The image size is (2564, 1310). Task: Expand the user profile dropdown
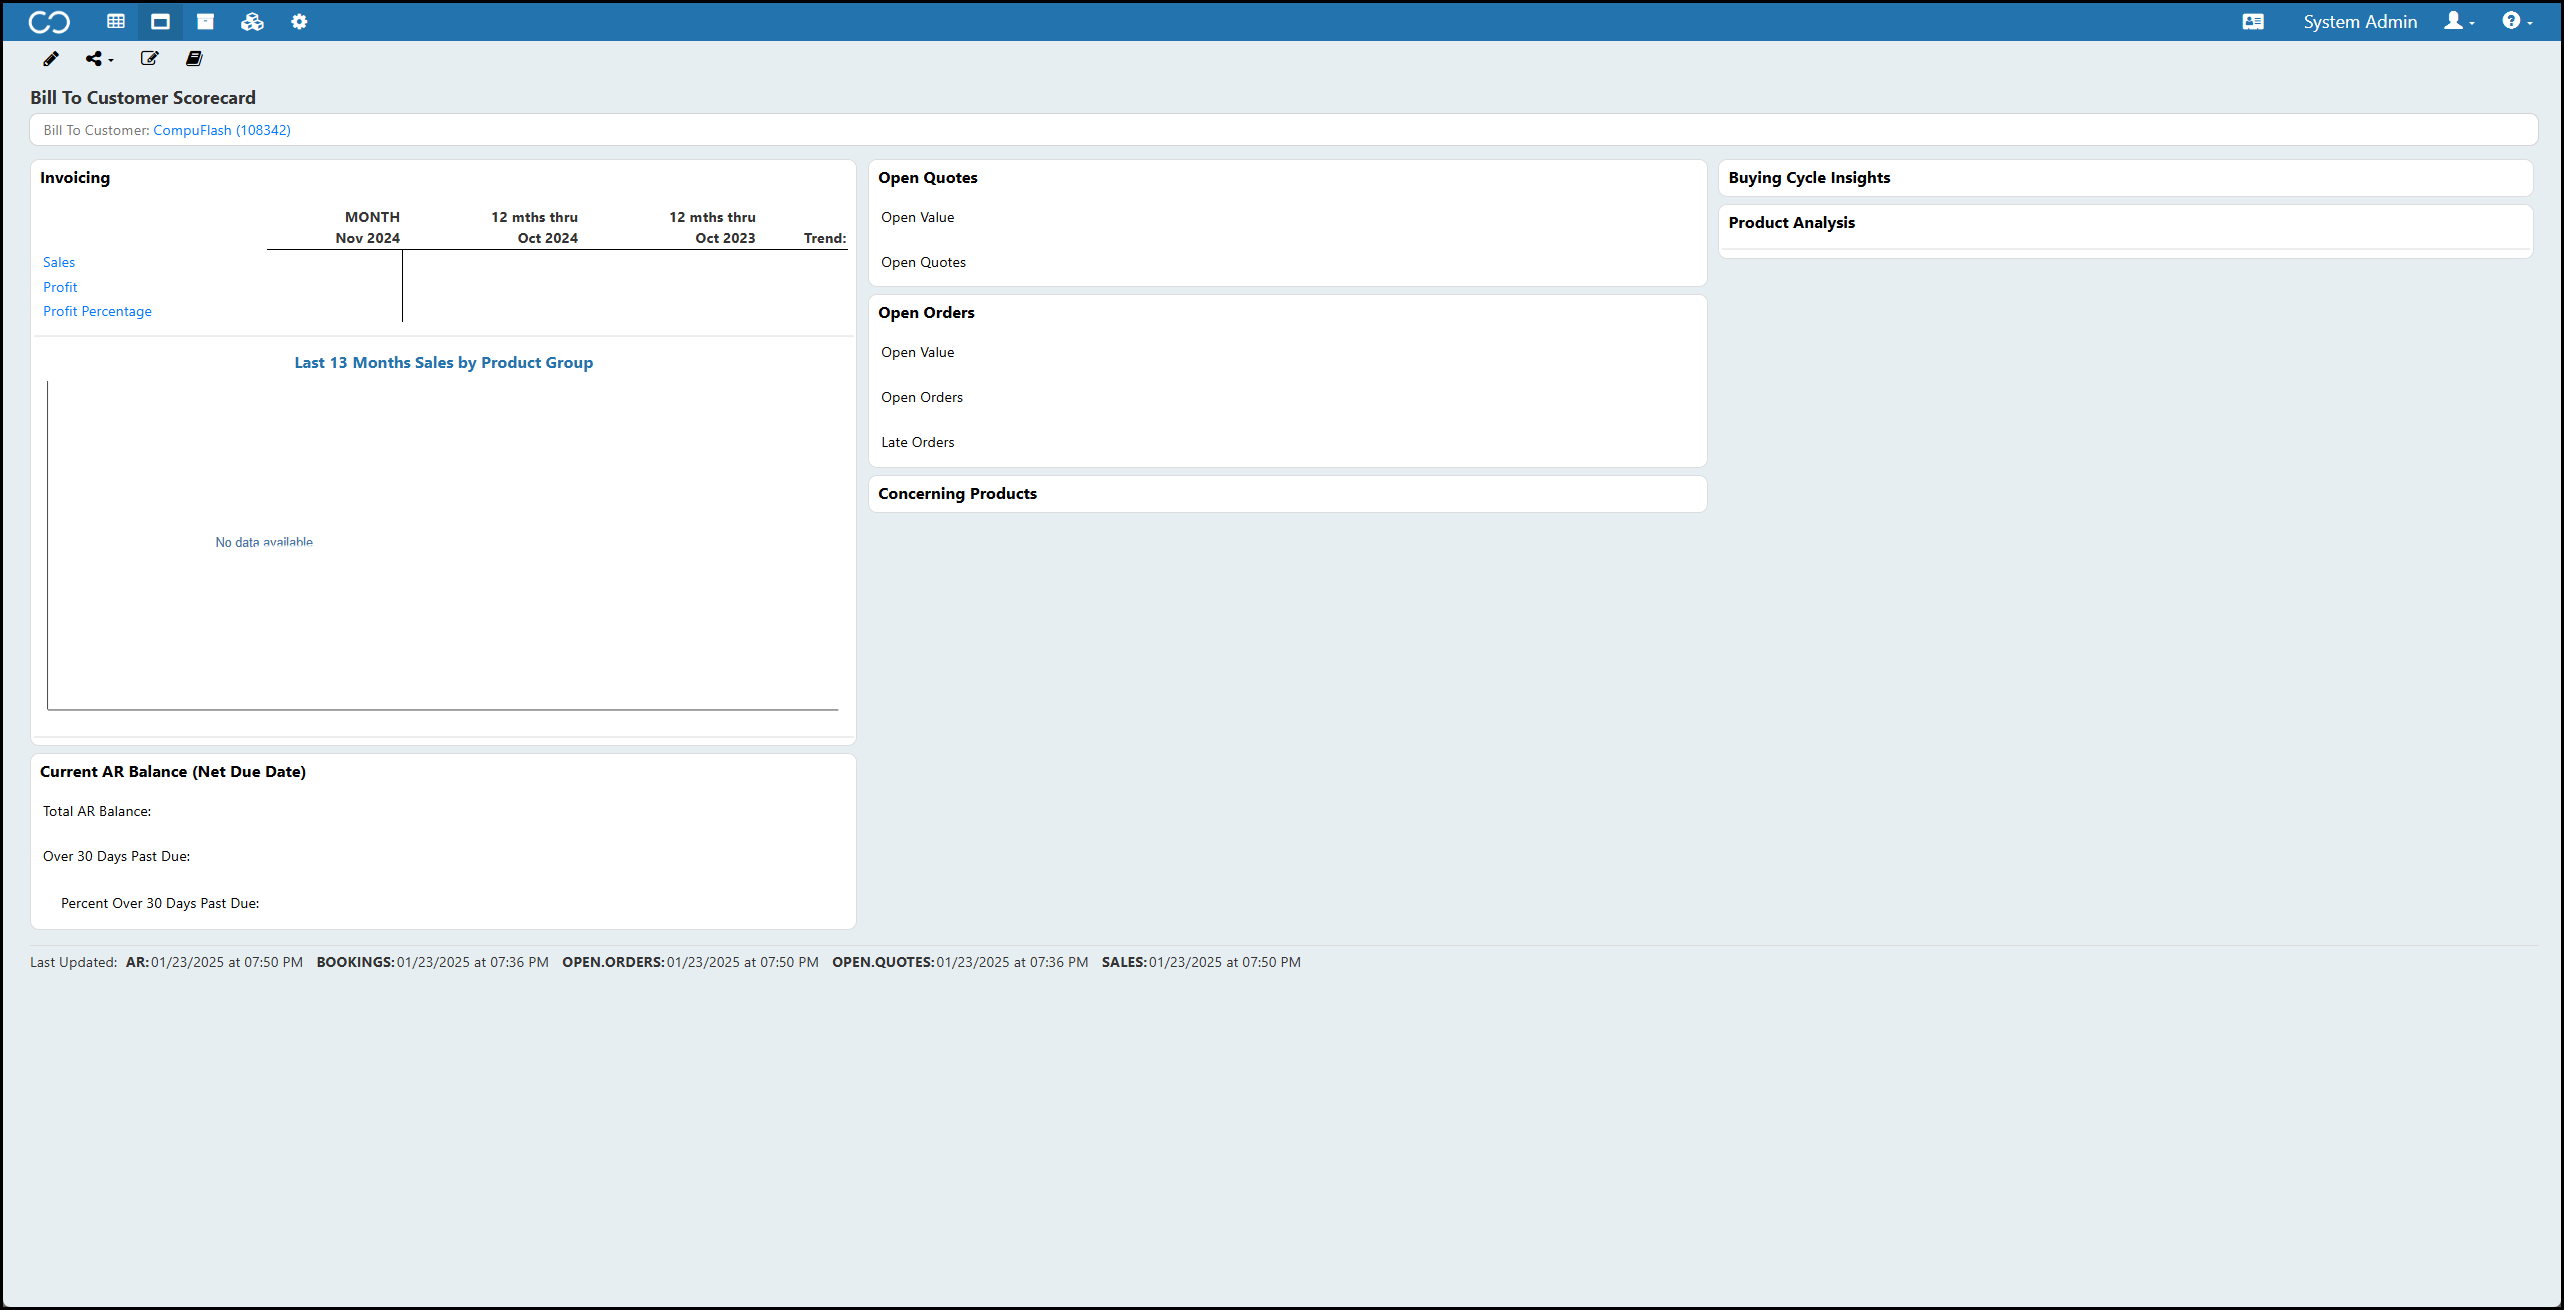(2459, 21)
